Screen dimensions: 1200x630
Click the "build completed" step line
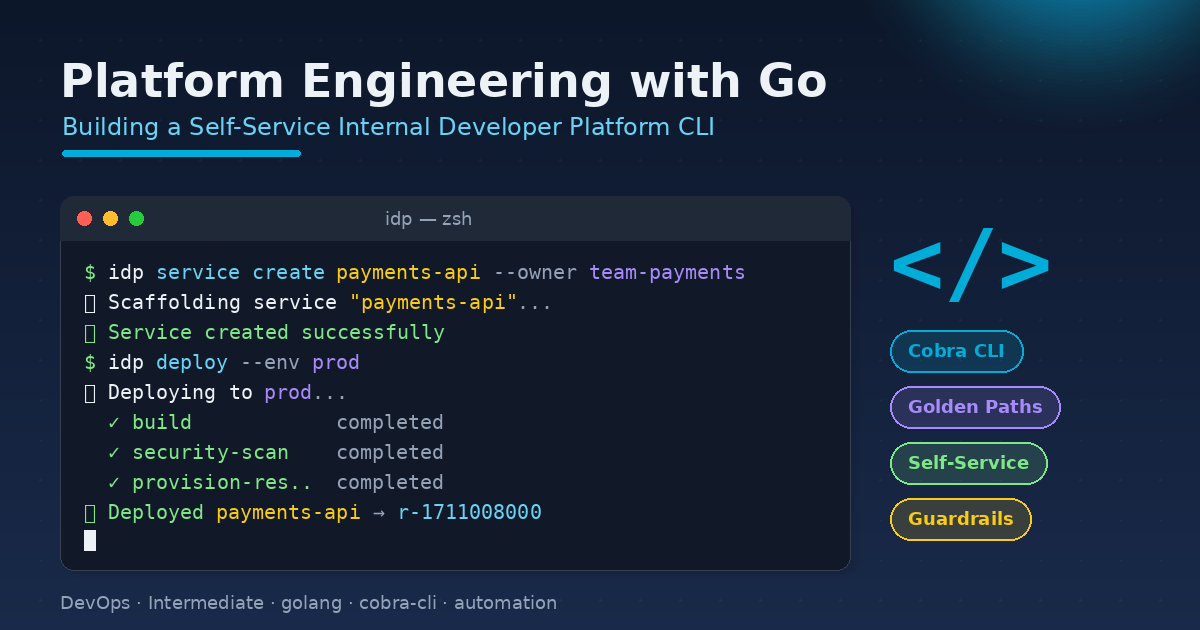coord(275,423)
